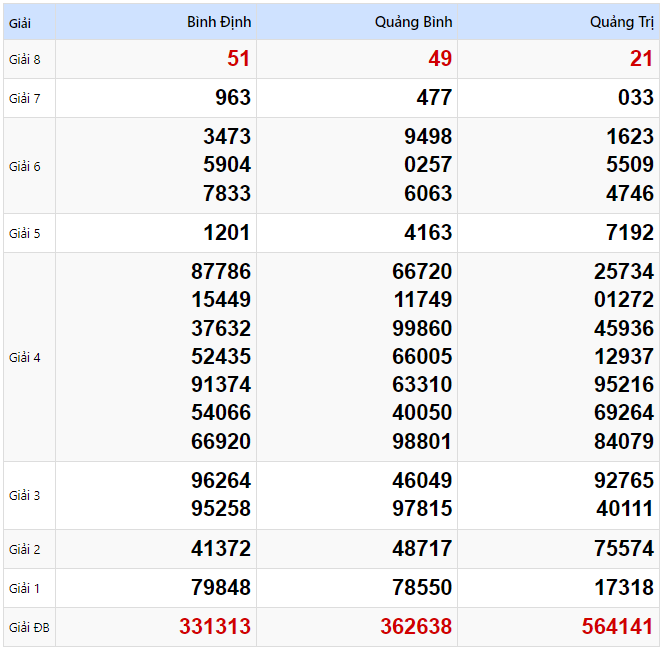Click the red number 21 under Quảng Trị
The width and height of the screenshot is (662, 650).
(x=641, y=59)
